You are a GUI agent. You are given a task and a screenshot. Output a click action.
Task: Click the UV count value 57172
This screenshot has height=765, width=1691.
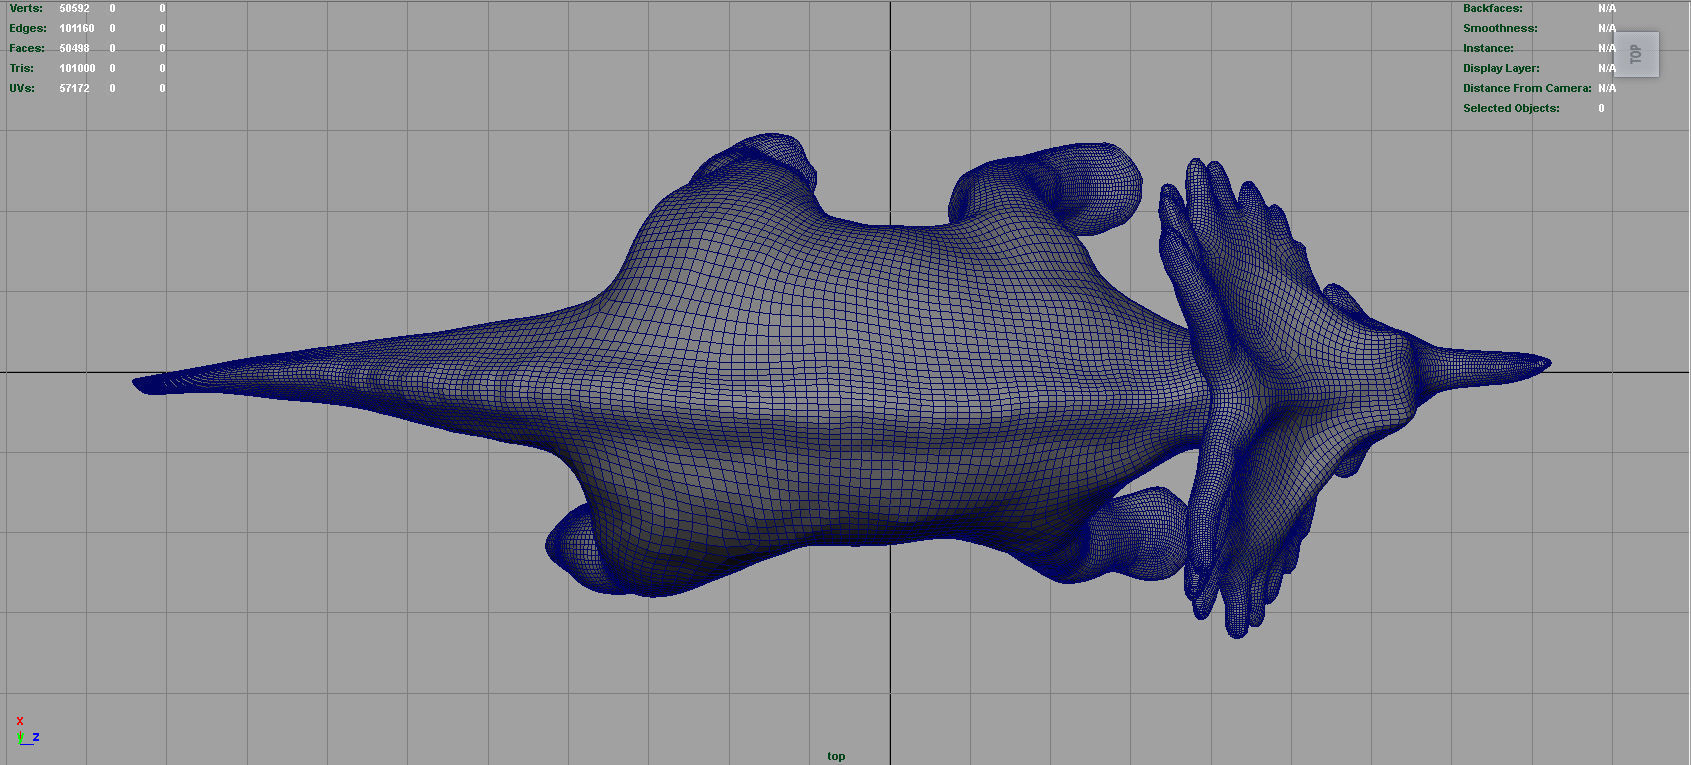[x=74, y=88]
